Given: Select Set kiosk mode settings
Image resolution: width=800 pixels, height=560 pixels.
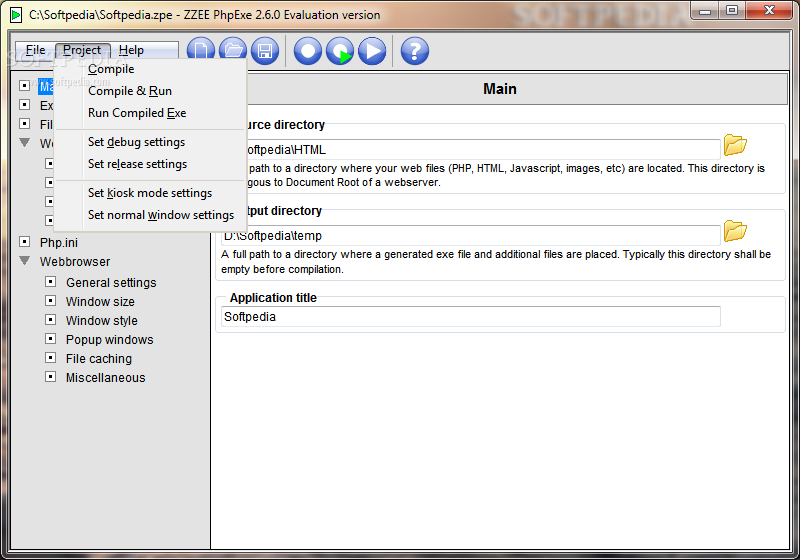Looking at the screenshot, I should coord(150,193).
